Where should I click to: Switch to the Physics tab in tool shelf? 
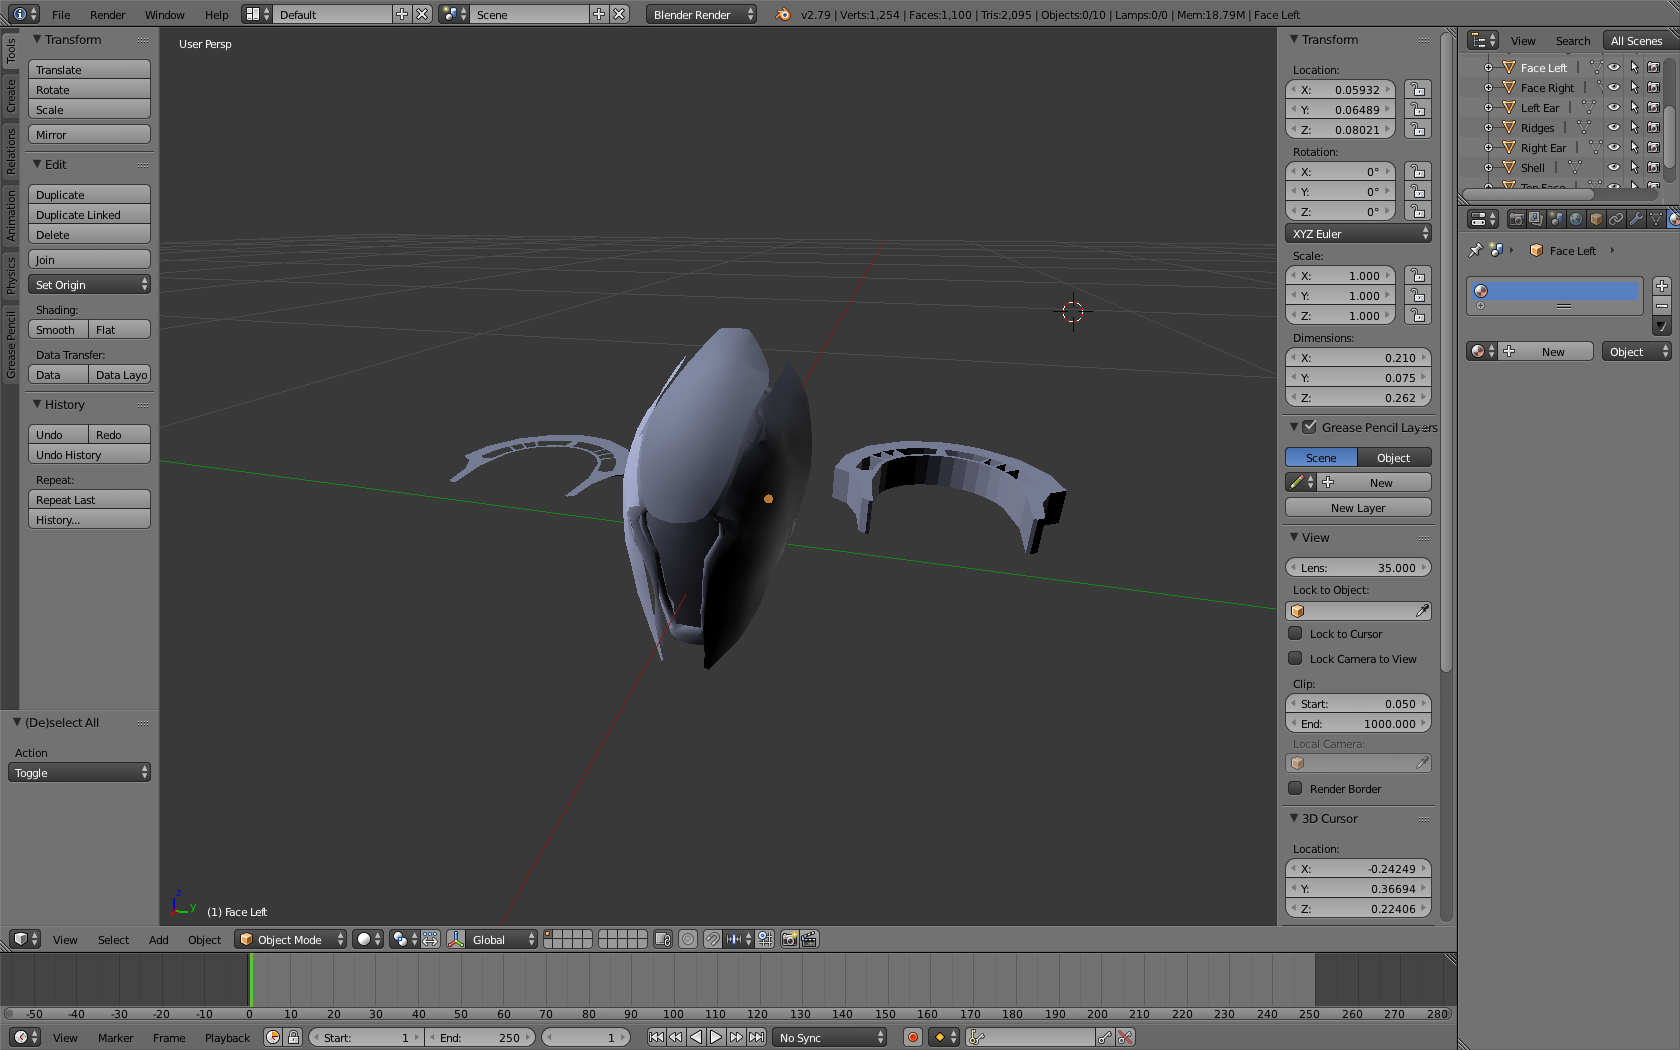tap(11, 275)
